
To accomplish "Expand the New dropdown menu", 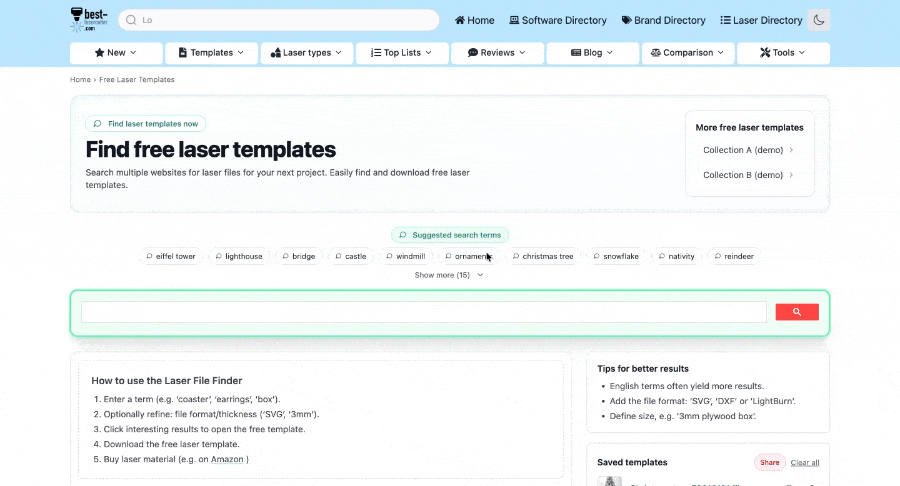I will (115, 53).
